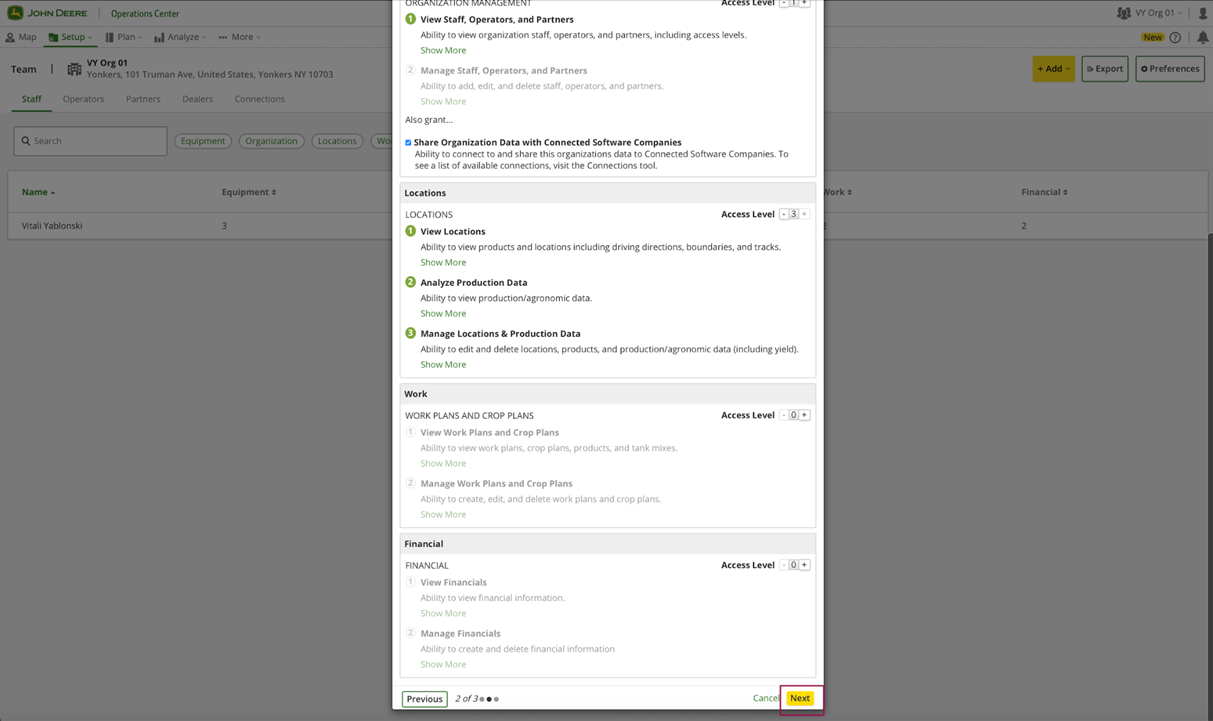Image resolution: width=1213 pixels, height=721 pixels.
Task: Increase Financial access level with plus
Action: (x=804, y=565)
